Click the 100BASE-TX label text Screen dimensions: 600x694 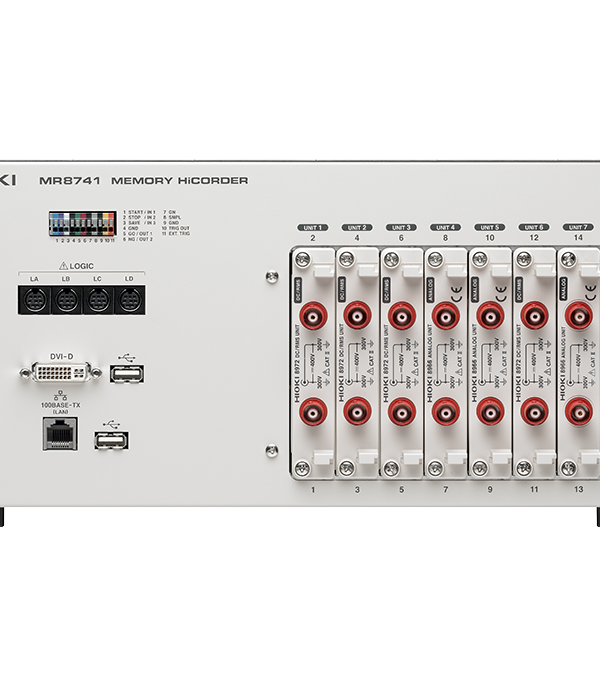click(x=60, y=405)
